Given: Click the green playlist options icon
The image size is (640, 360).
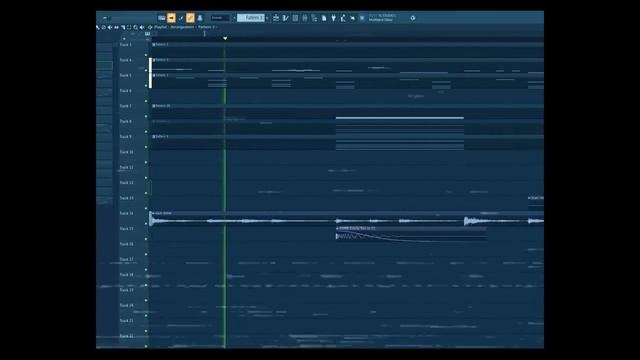Looking at the screenshot, I should 150,27.
